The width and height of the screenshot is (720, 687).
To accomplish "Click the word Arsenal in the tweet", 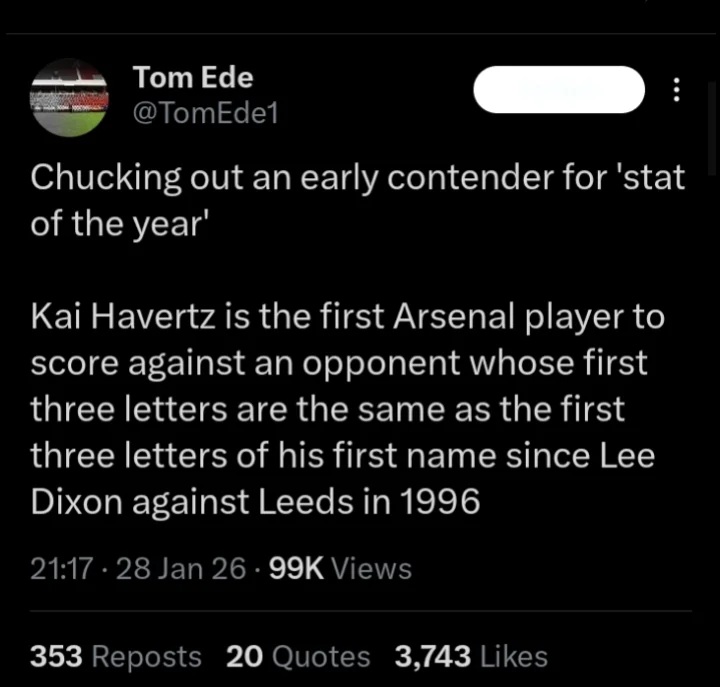I will (453, 317).
